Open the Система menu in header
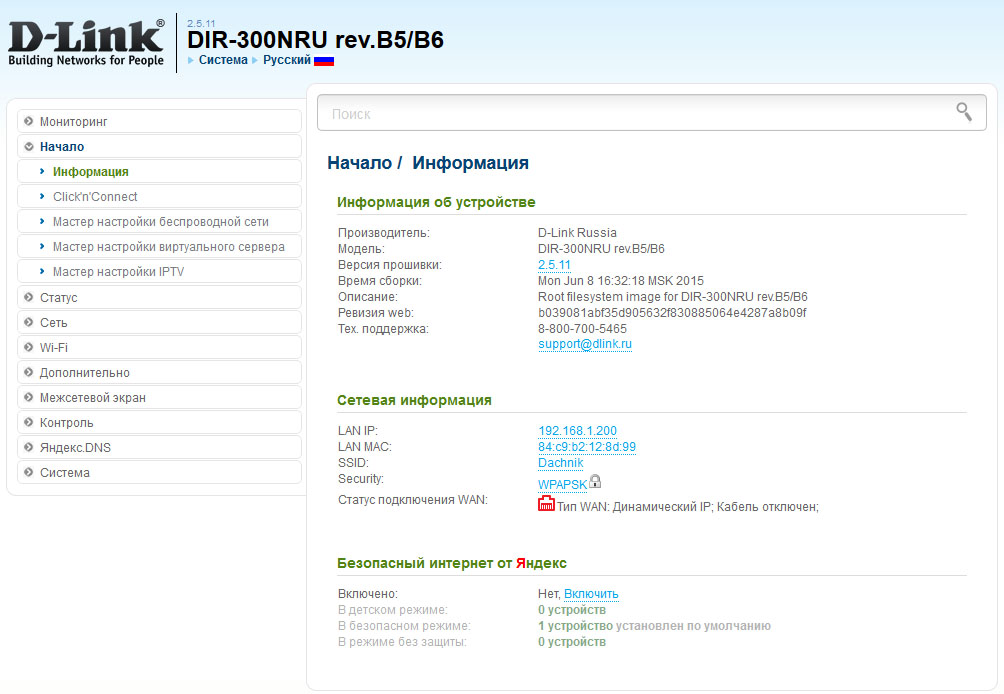 tap(223, 60)
